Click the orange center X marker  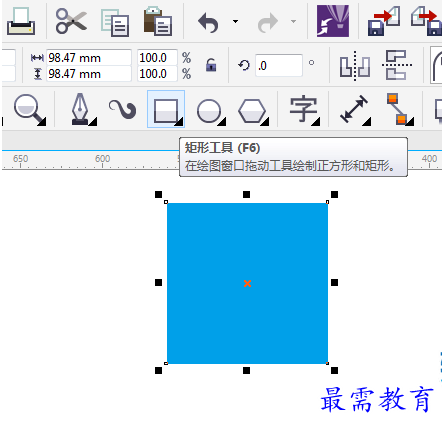(x=247, y=284)
